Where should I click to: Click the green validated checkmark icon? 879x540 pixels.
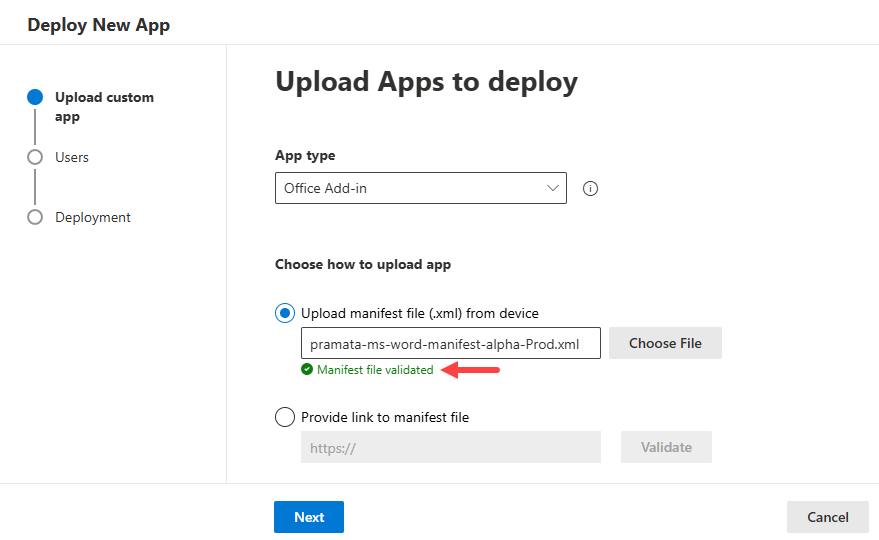click(x=307, y=369)
